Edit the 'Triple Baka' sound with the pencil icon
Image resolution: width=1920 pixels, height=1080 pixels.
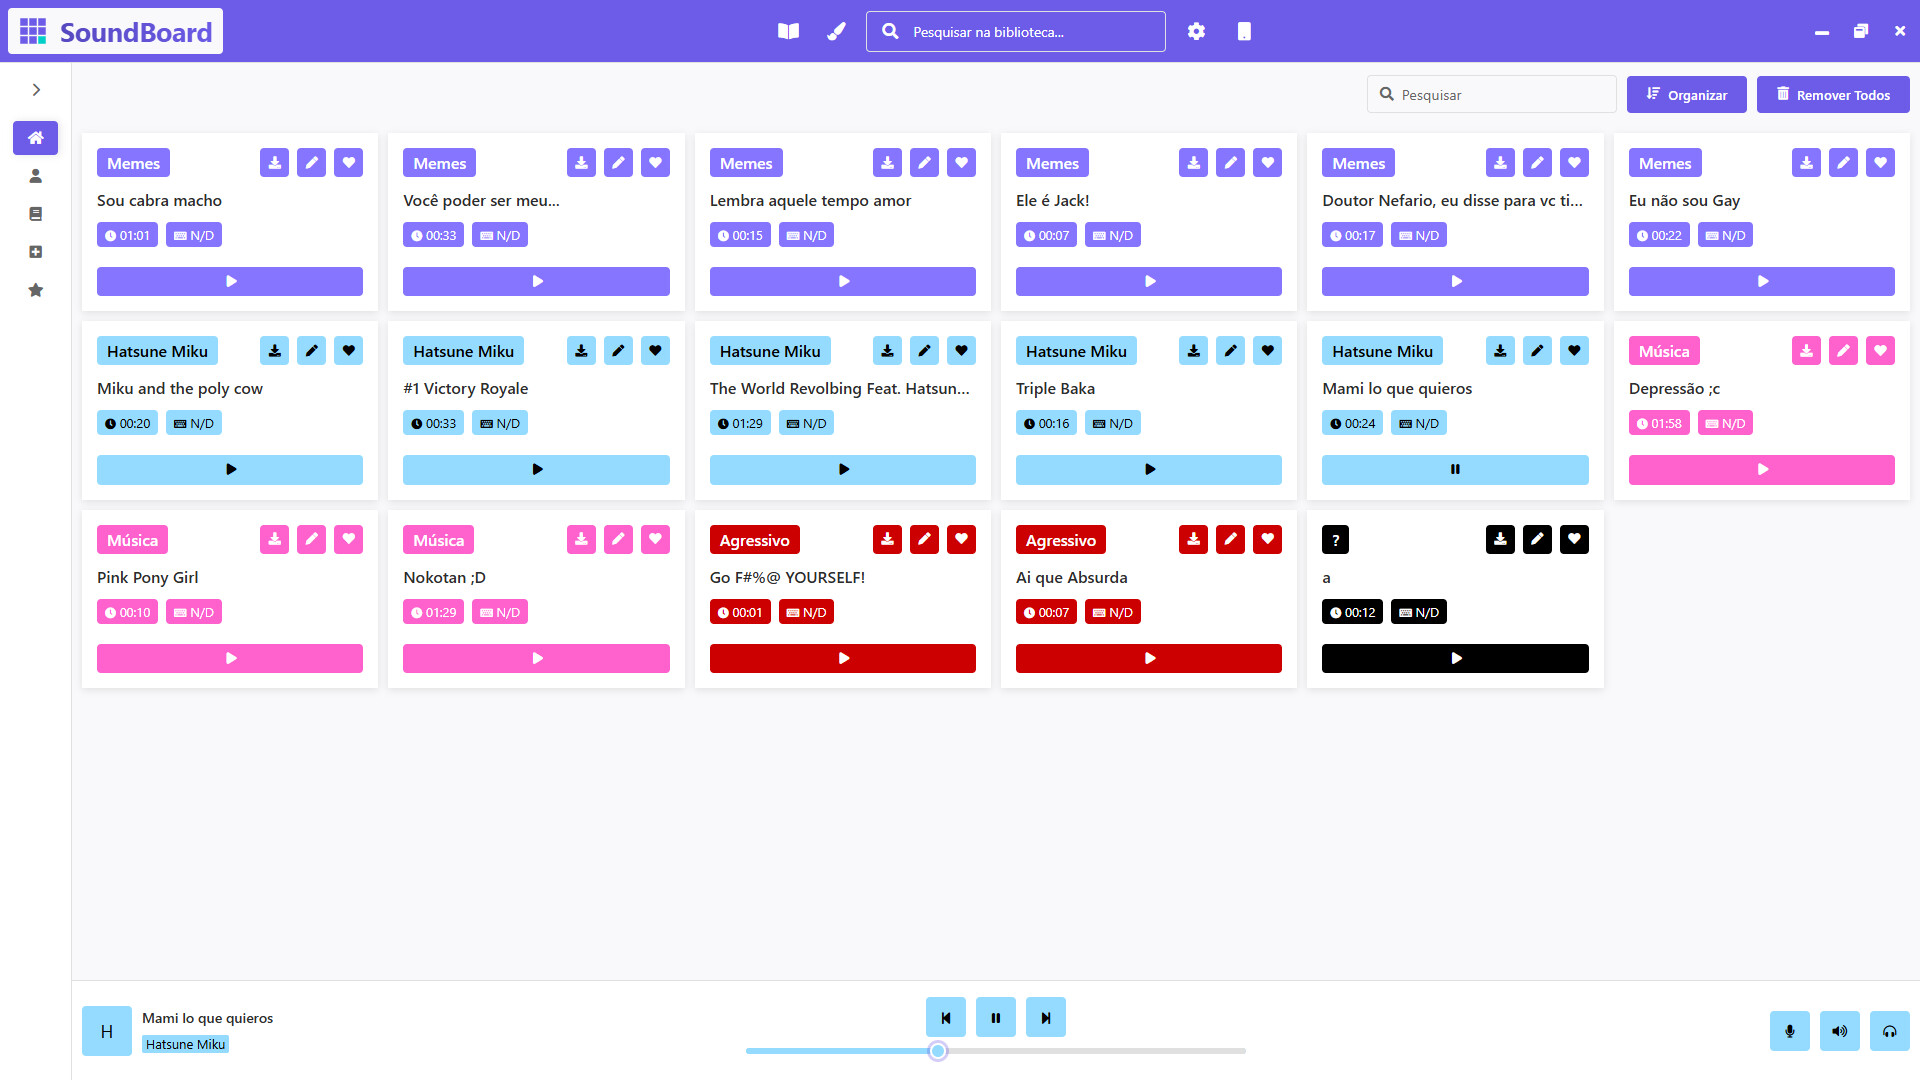click(x=1230, y=350)
